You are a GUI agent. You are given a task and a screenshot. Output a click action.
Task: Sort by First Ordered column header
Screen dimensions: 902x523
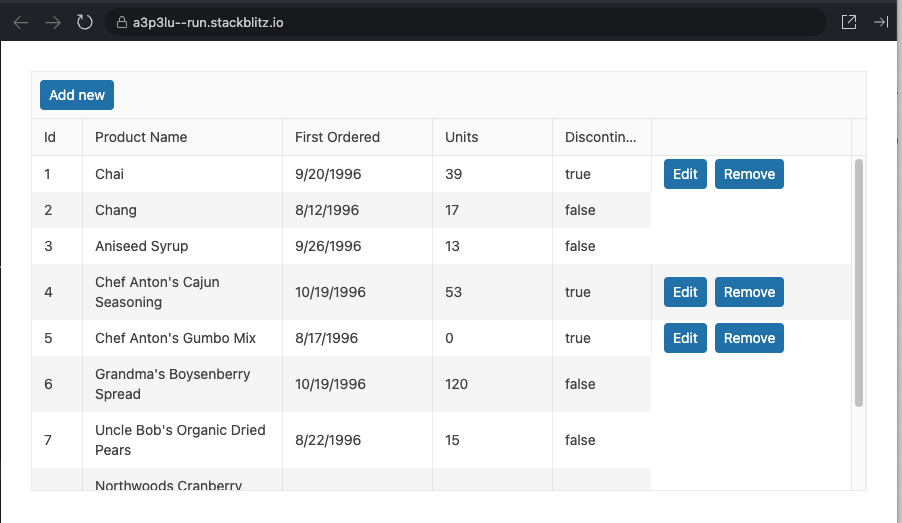(x=337, y=137)
